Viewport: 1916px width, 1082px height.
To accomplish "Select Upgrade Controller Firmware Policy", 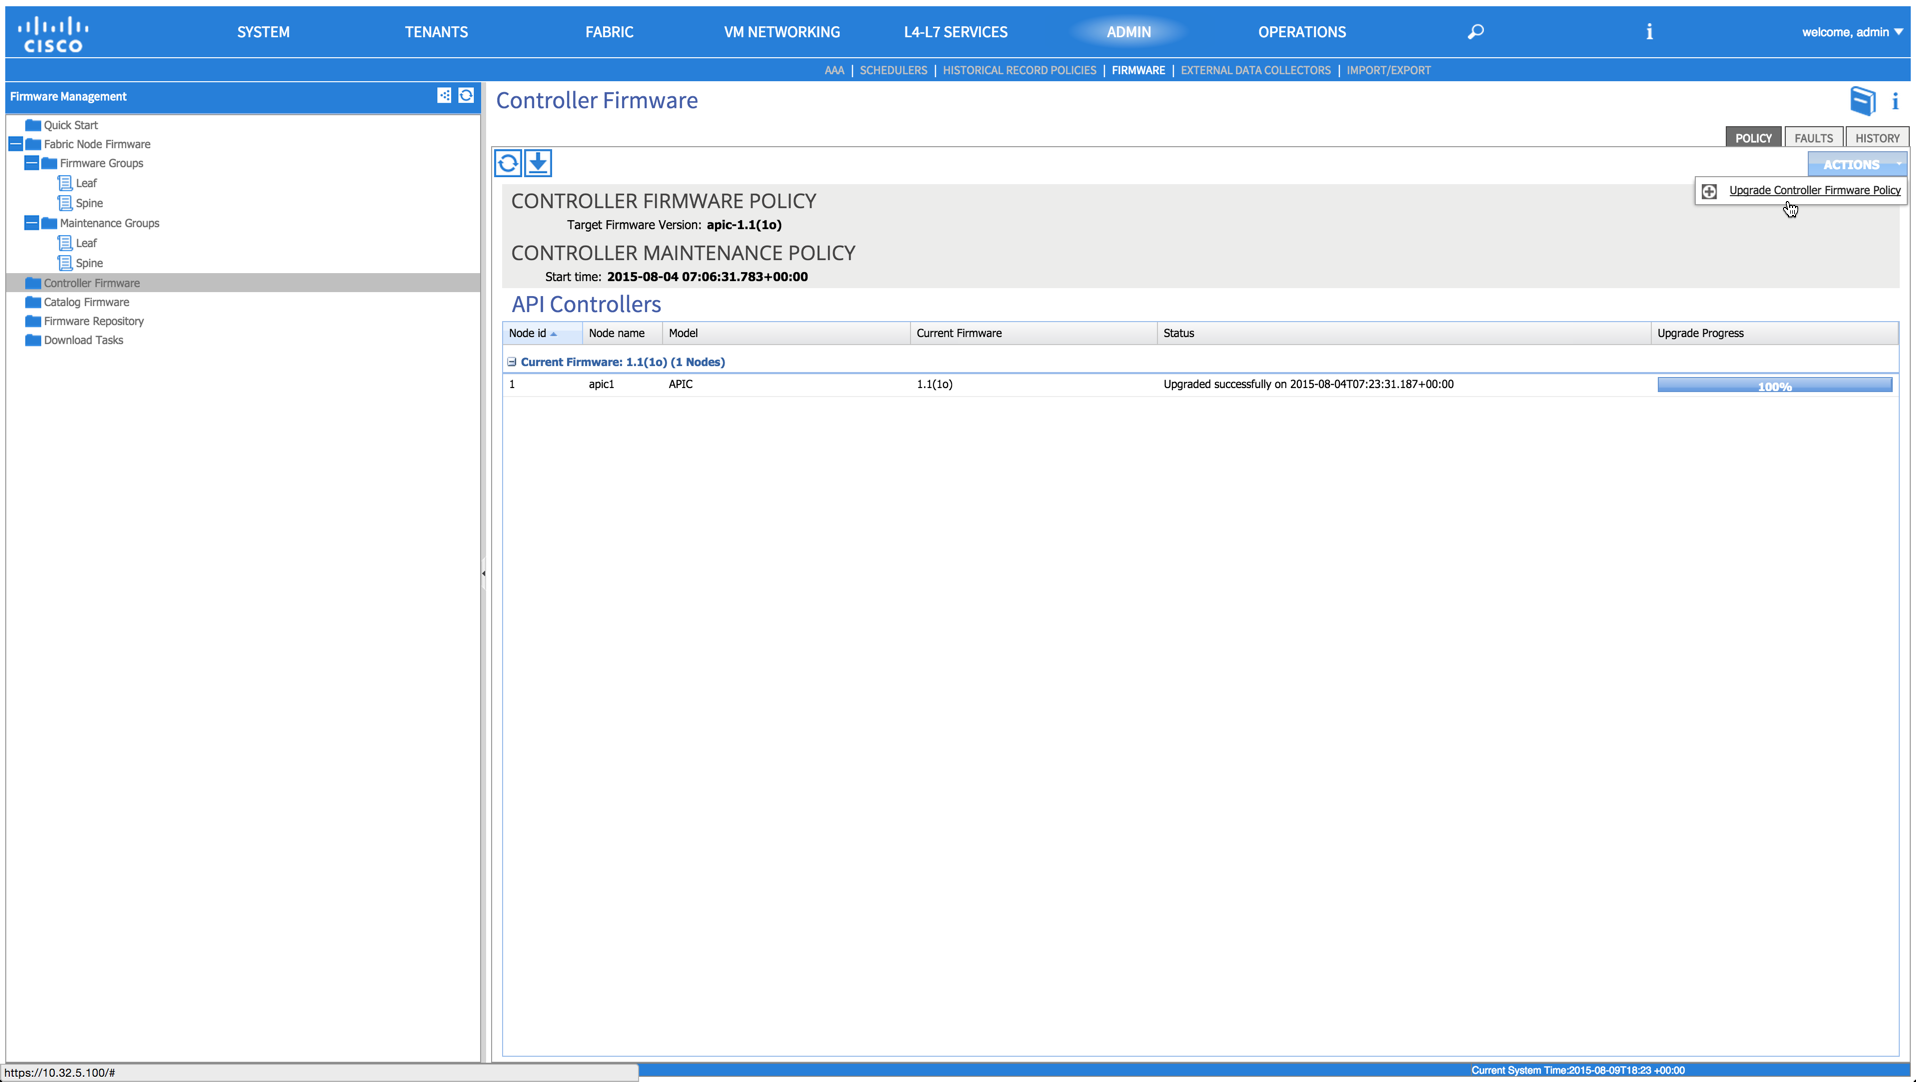I will [1814, 190].
